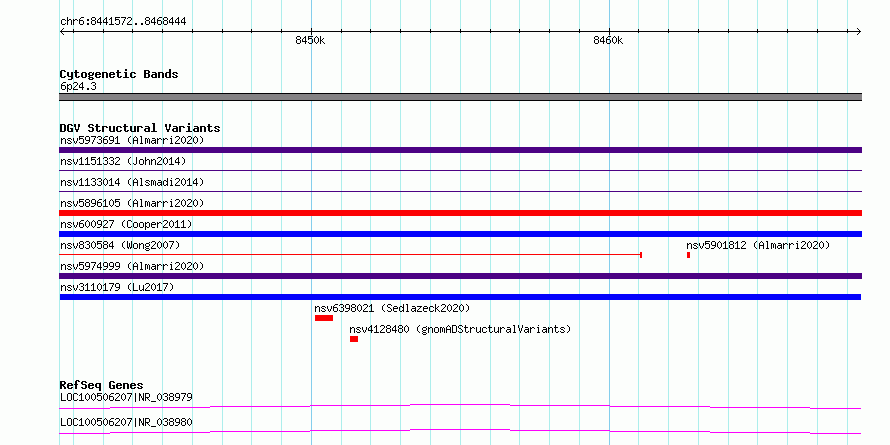This screenshot has height=445, width=890.
Task: Click the red block for nsv6398021
Action: [324, 318]
